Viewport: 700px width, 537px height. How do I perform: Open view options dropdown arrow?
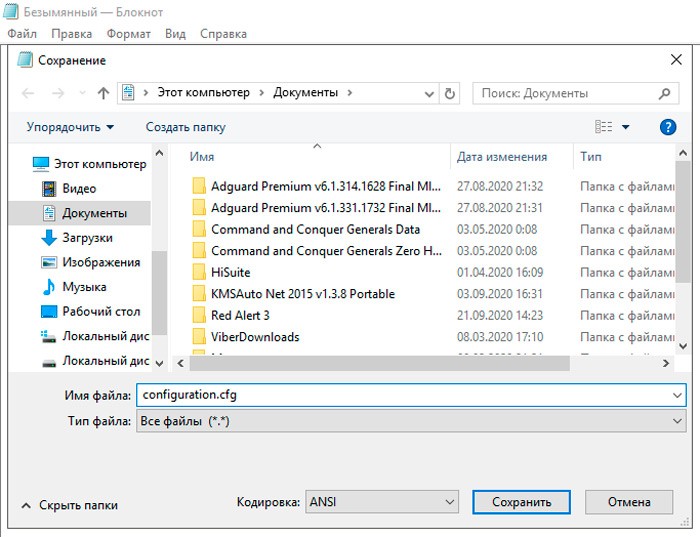tap(625, 127)
